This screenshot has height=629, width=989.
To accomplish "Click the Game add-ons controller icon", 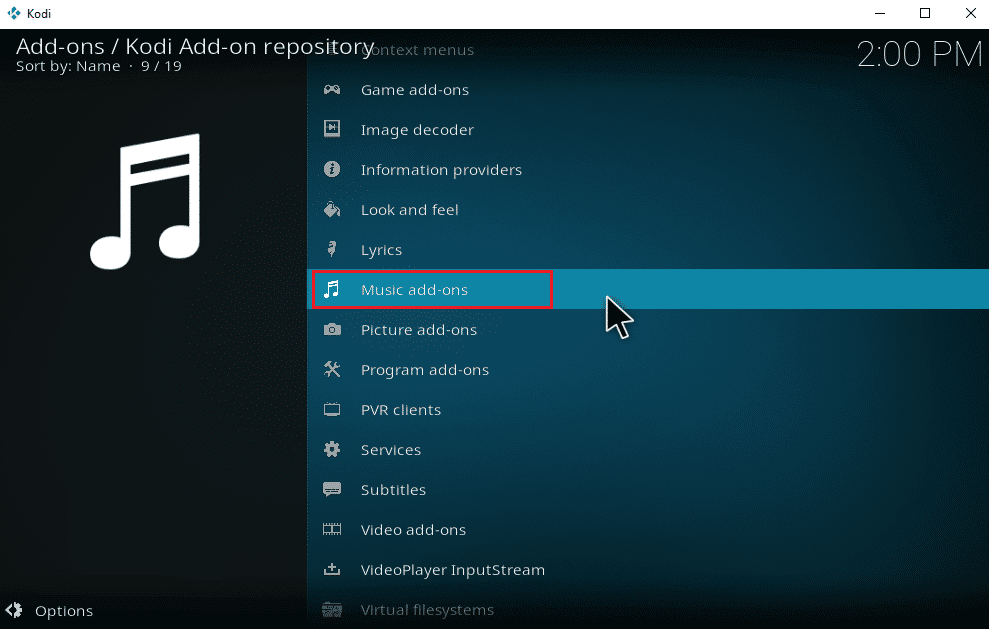I will click(332, 90).
